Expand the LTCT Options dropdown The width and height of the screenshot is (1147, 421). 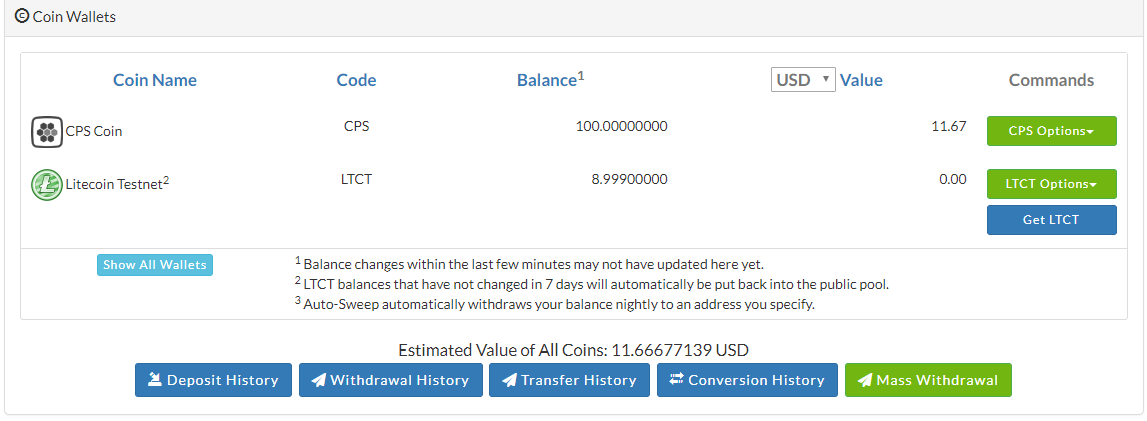(x=1051, y=184)
